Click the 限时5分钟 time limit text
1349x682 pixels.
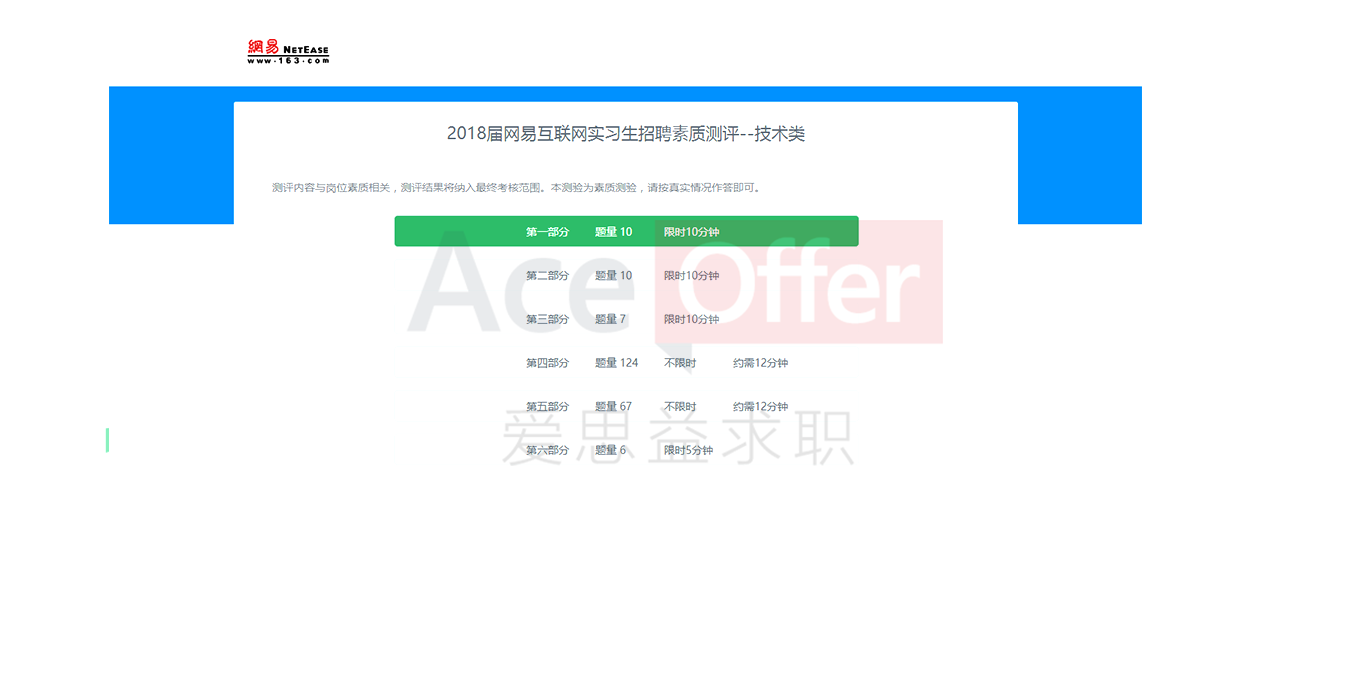[688, 450]
